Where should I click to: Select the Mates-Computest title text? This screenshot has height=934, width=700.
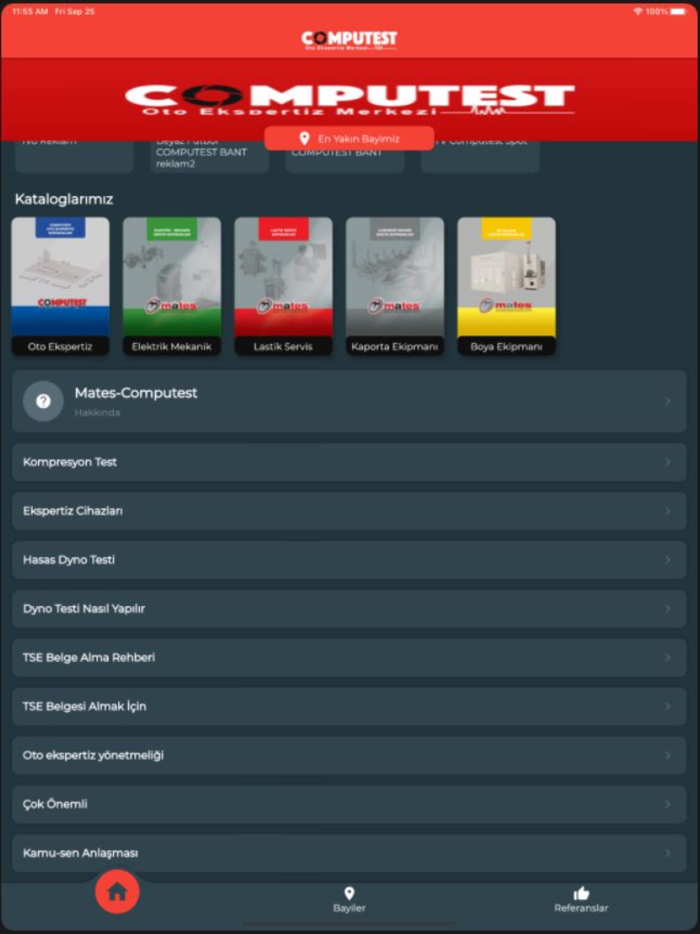(x=136, y=393)
